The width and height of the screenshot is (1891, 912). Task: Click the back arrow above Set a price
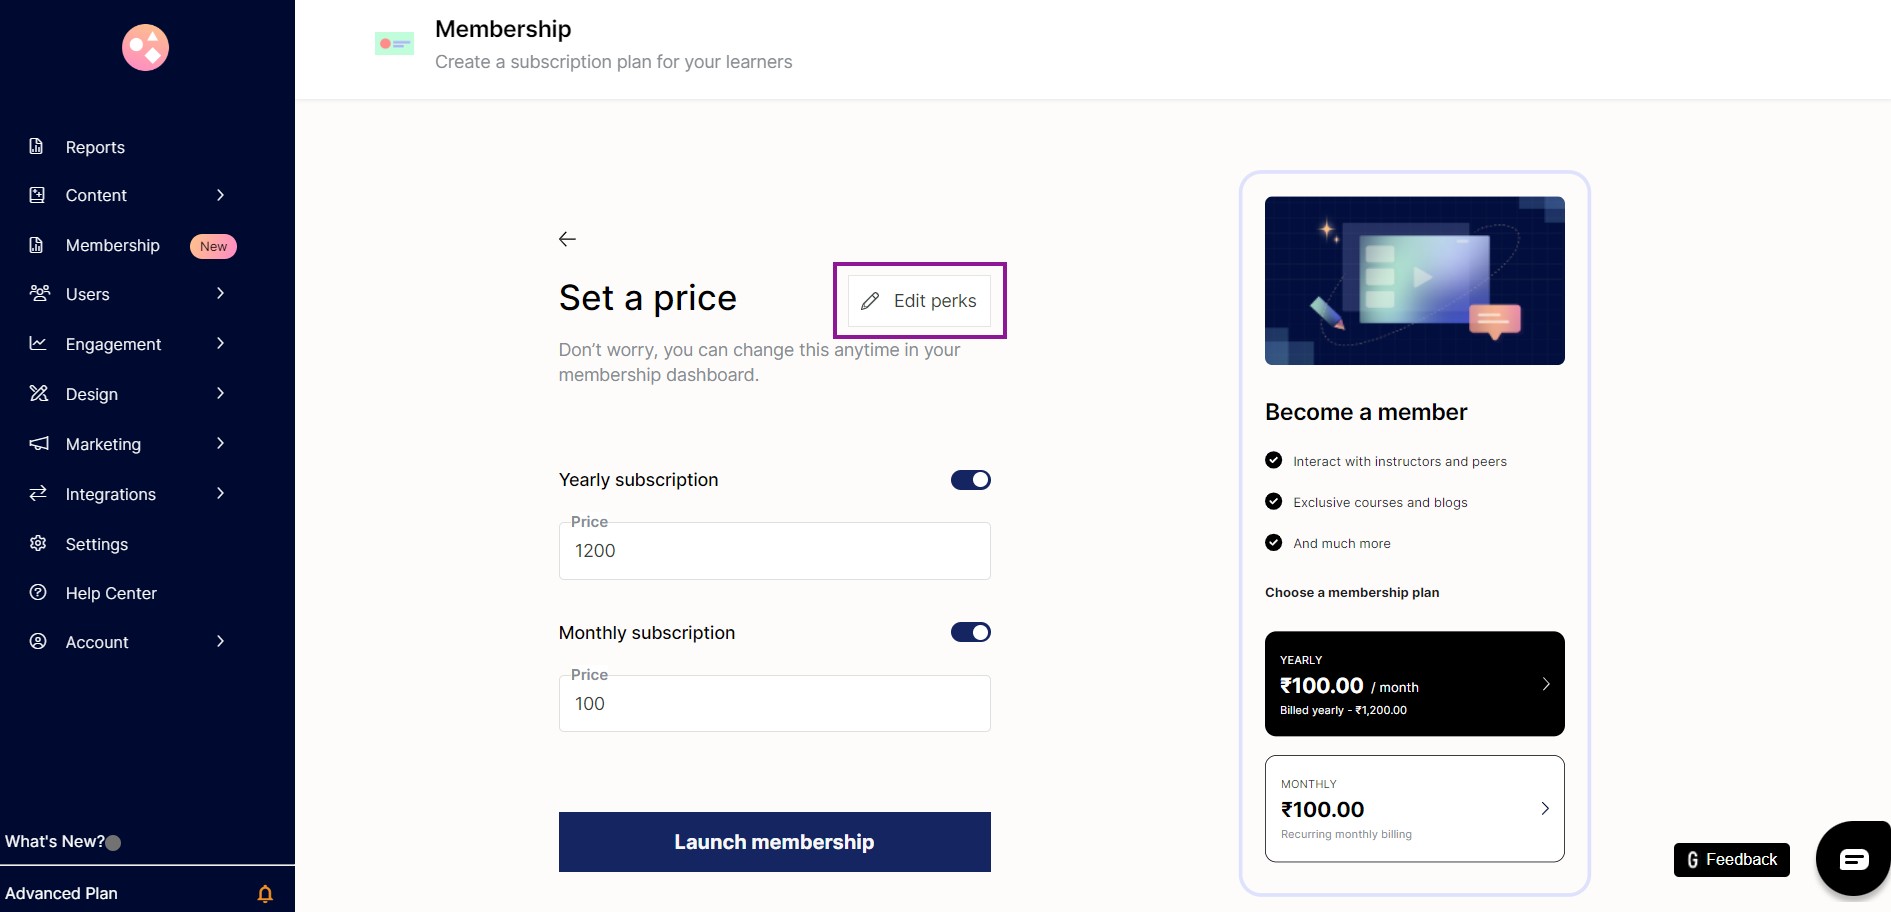click(567, 239)
